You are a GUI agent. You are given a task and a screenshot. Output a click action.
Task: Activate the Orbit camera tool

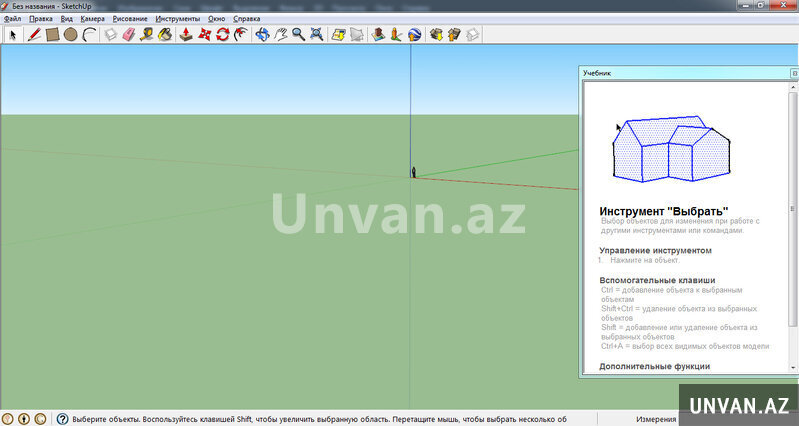[262, 34]
